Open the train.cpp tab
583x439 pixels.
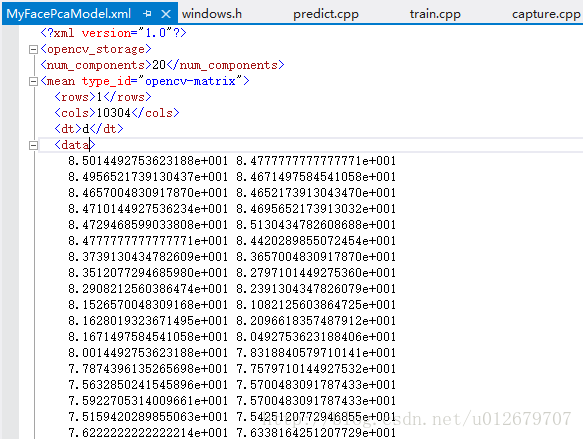point(435,14)
